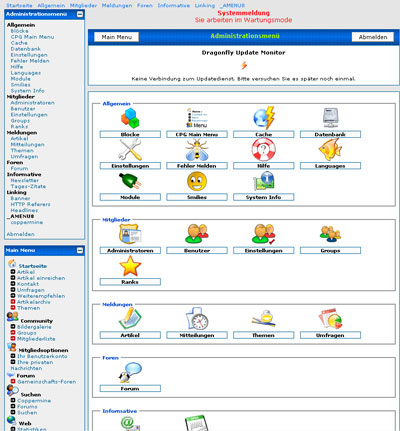Open System Info link in sidebar

27,91
